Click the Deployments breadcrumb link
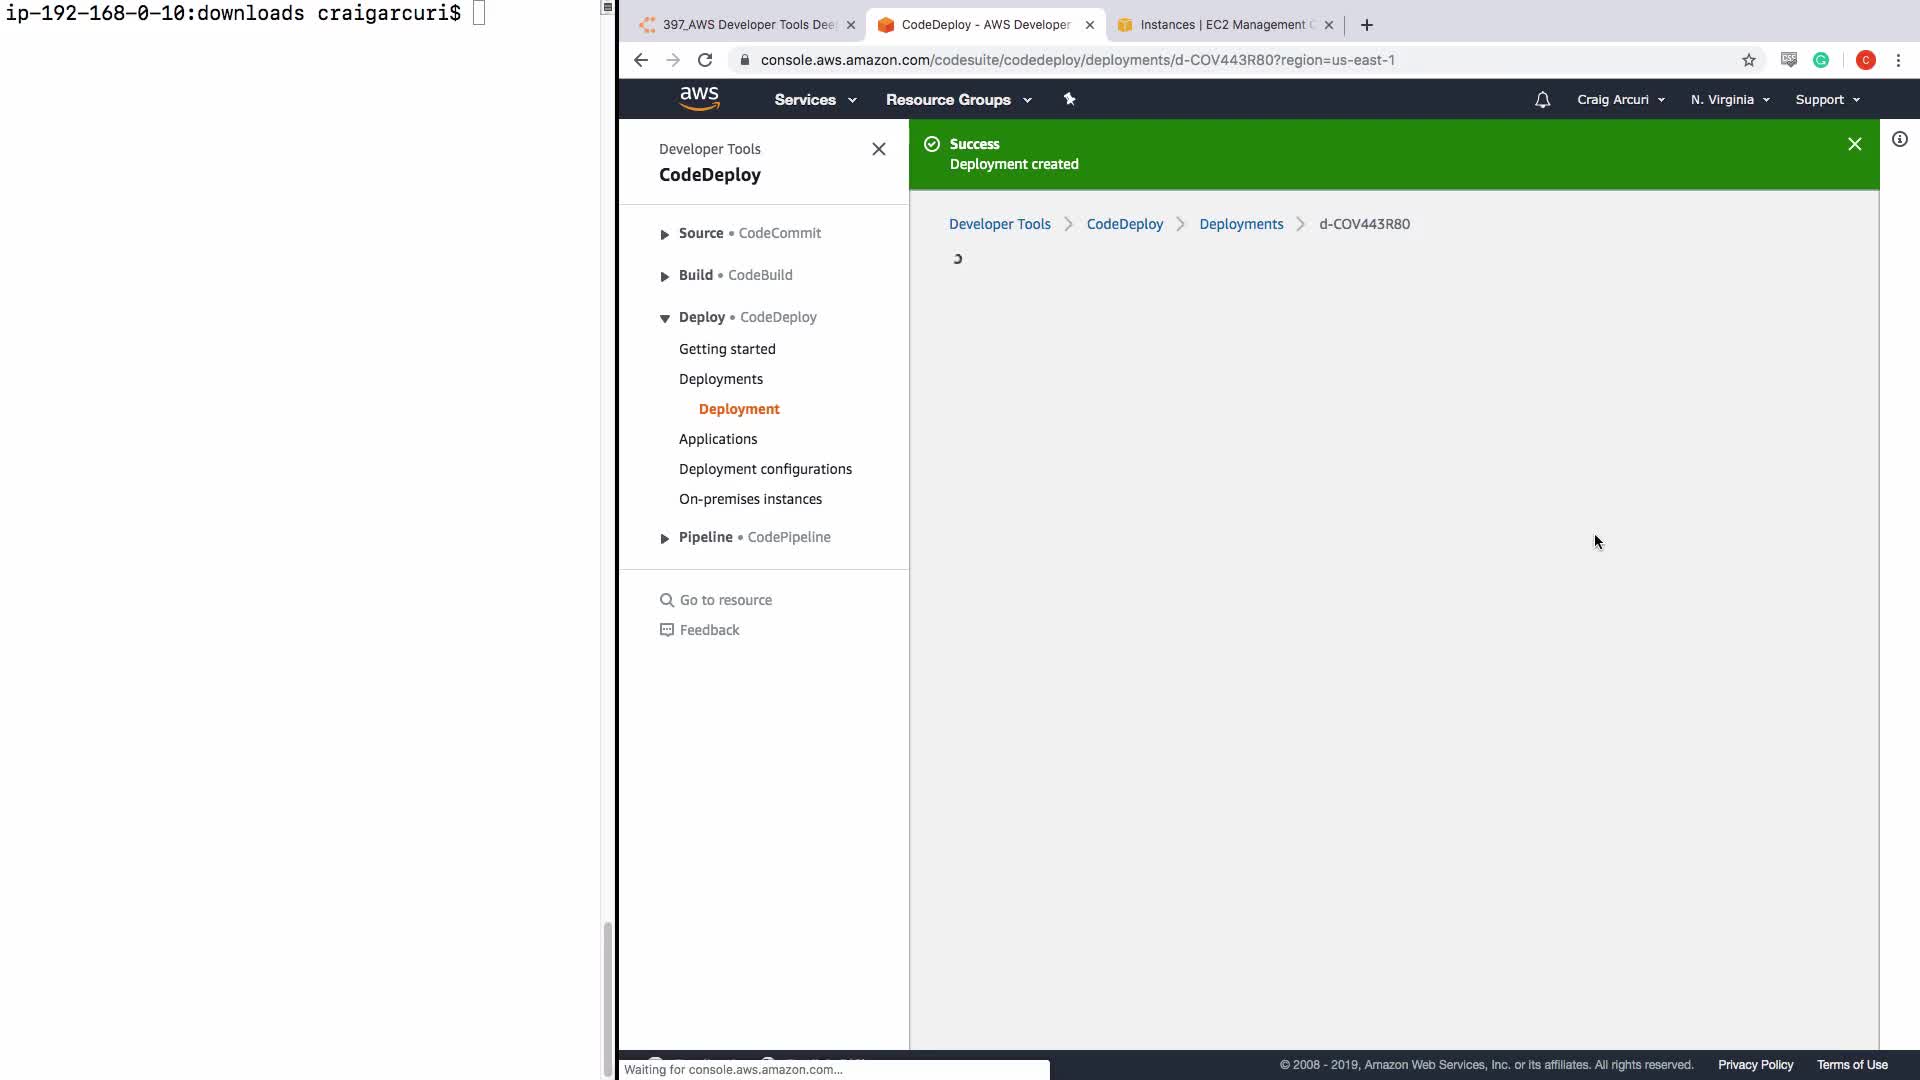This screenshot has width=1920, height=1080. pyautogui.click(x=1240, y=224)
